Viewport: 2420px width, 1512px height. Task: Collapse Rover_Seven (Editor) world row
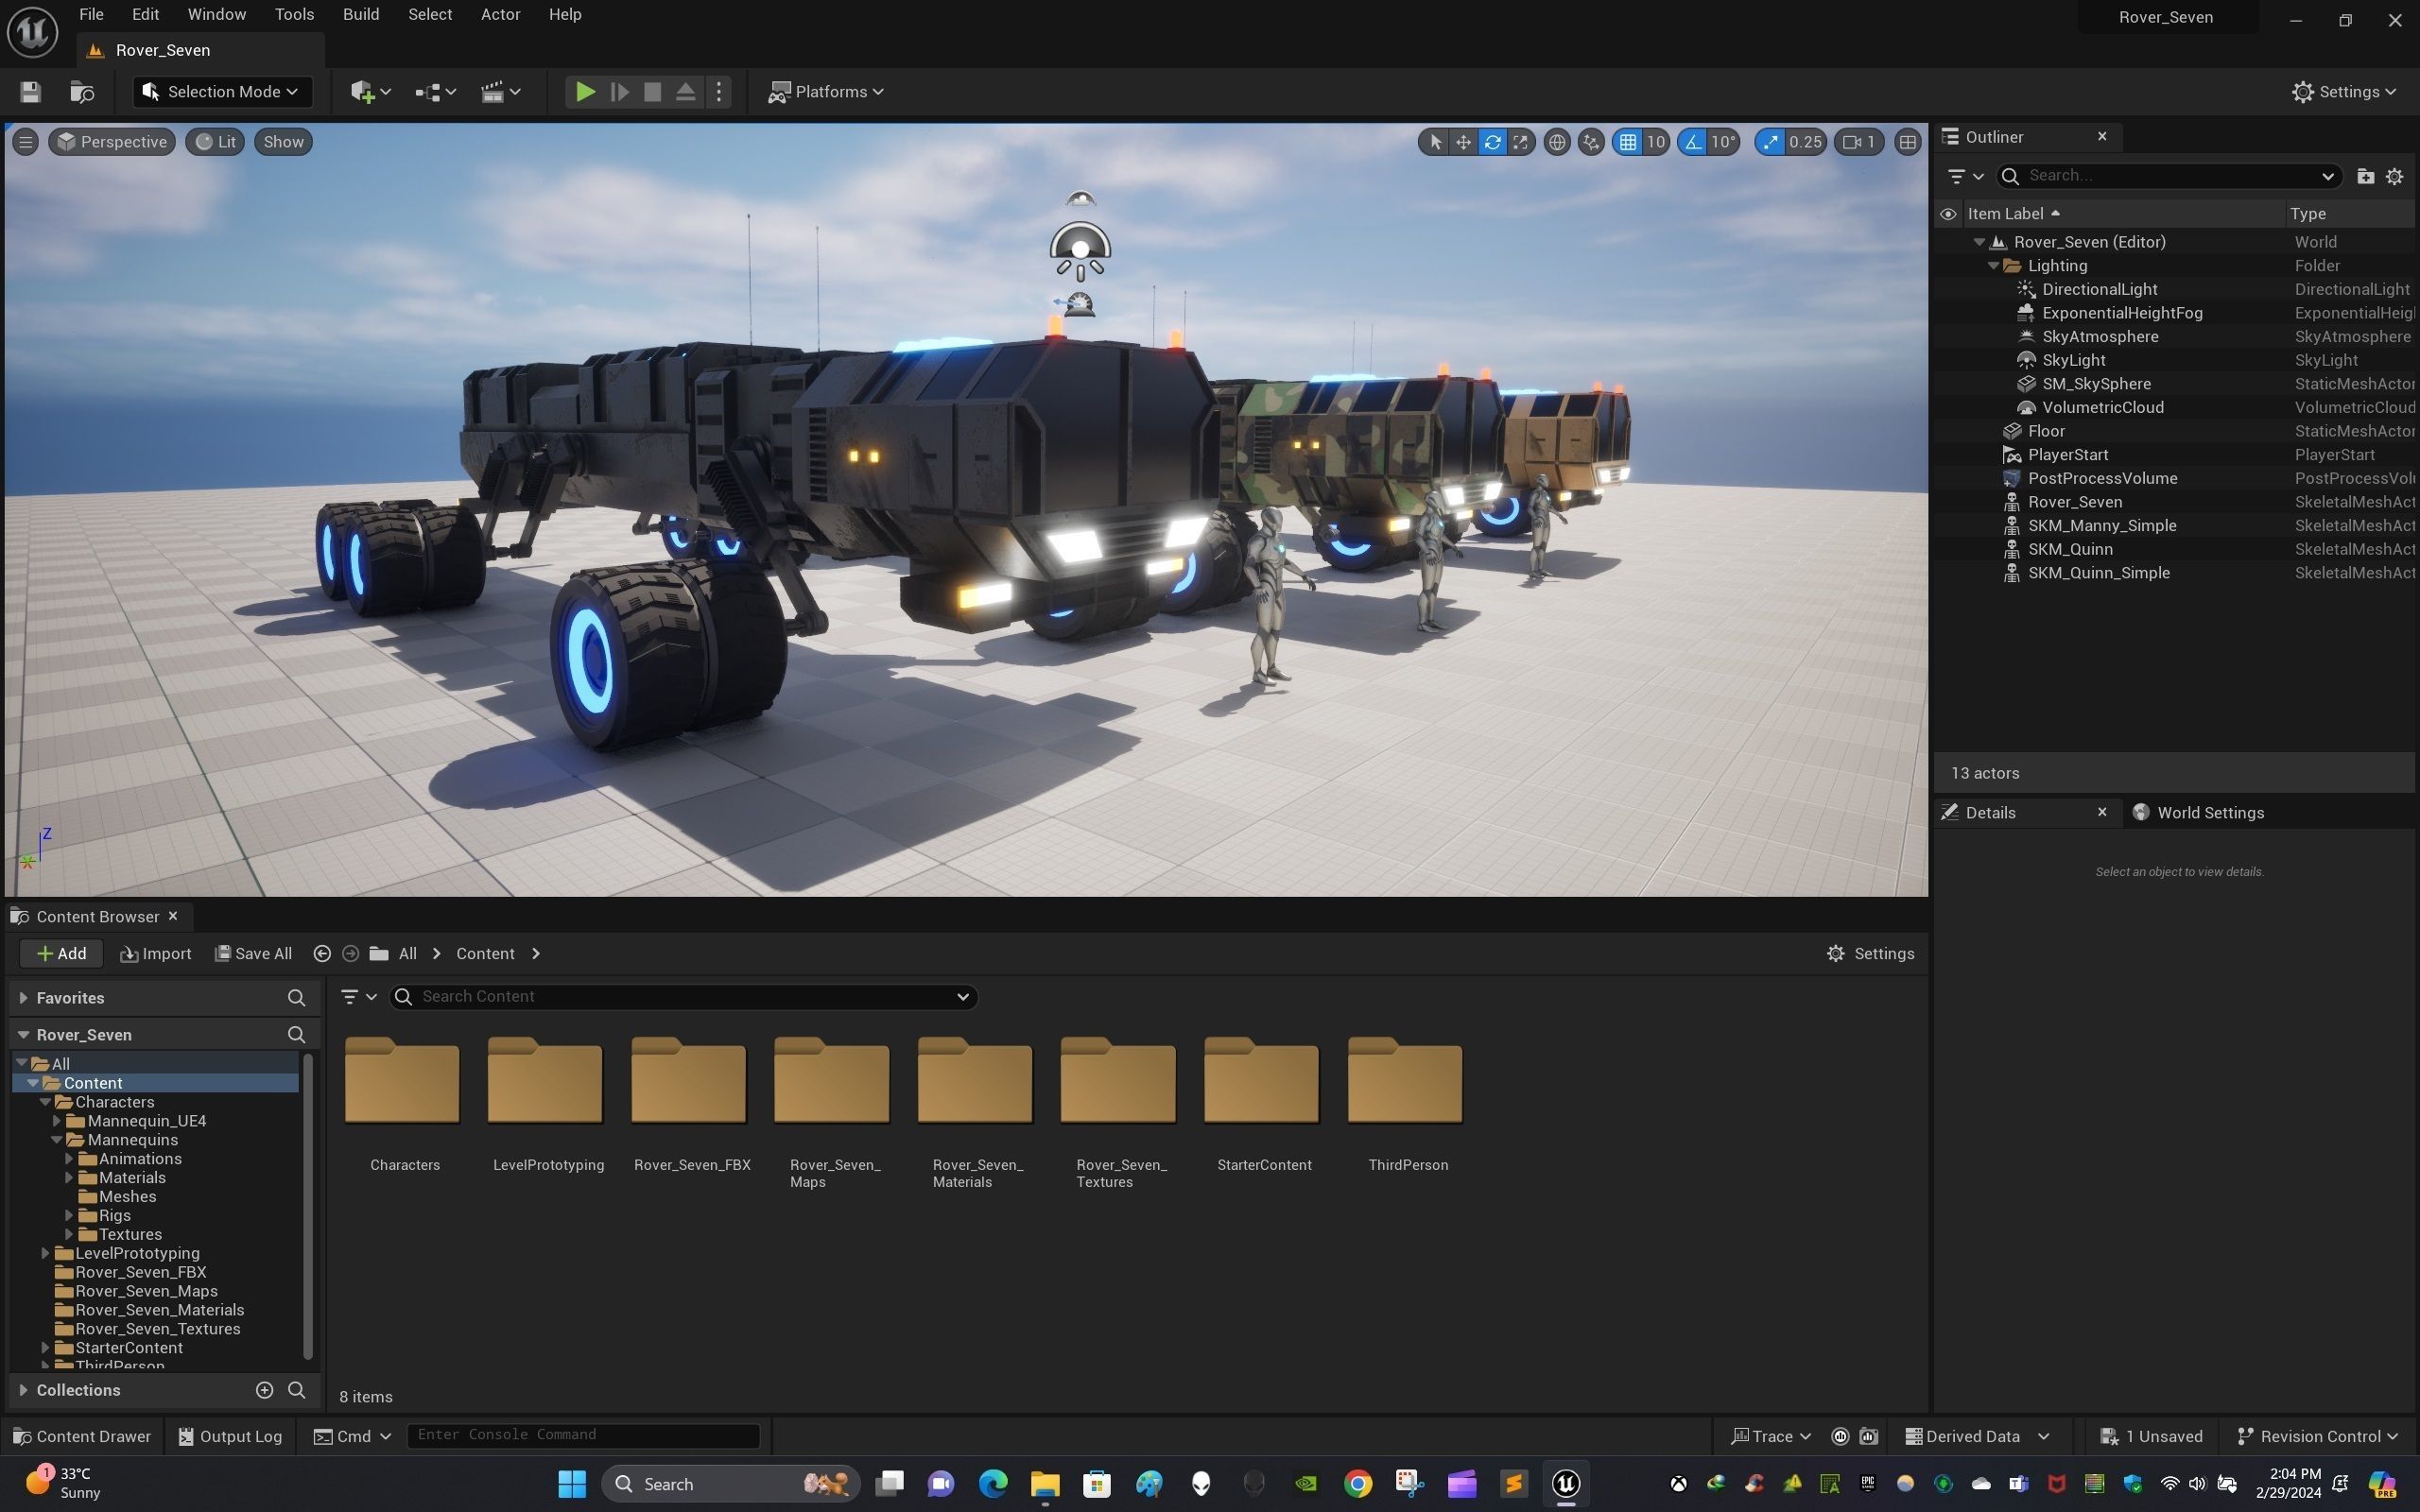1979,242
